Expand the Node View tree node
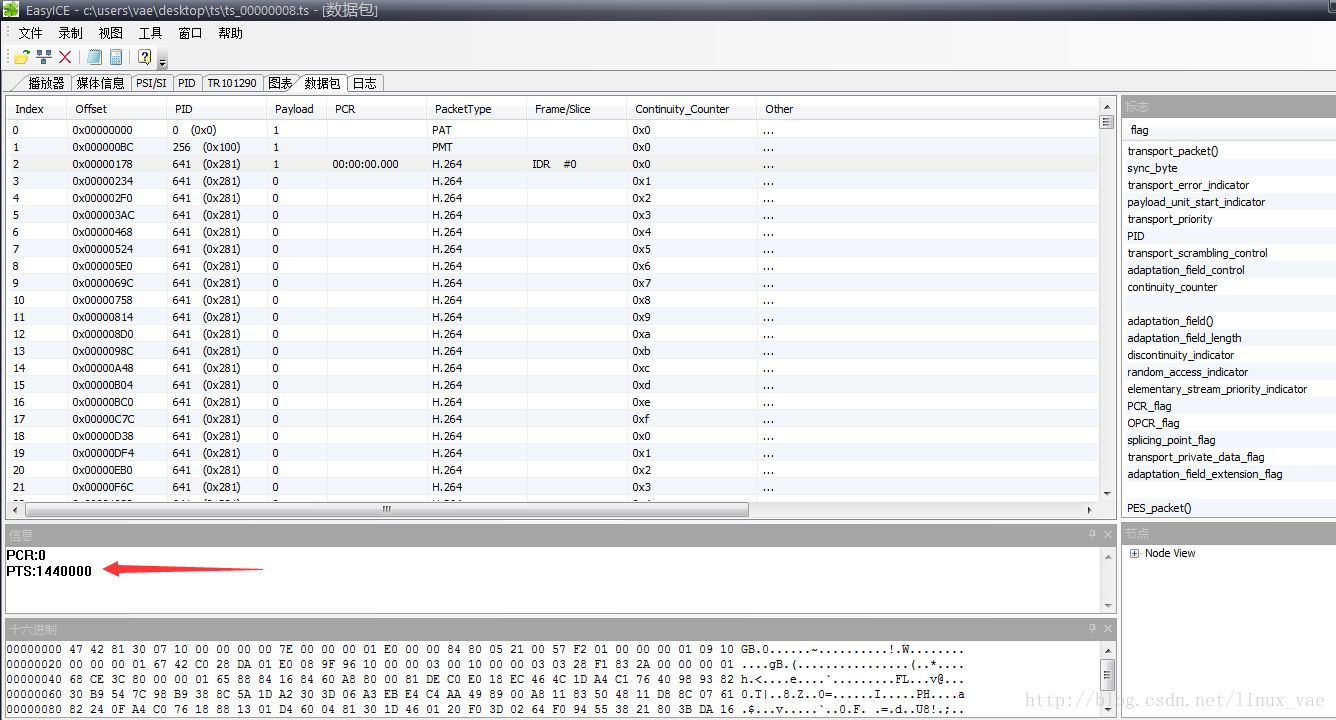The height and width of the screenshot is (720, 1336). click(1134, 554)
